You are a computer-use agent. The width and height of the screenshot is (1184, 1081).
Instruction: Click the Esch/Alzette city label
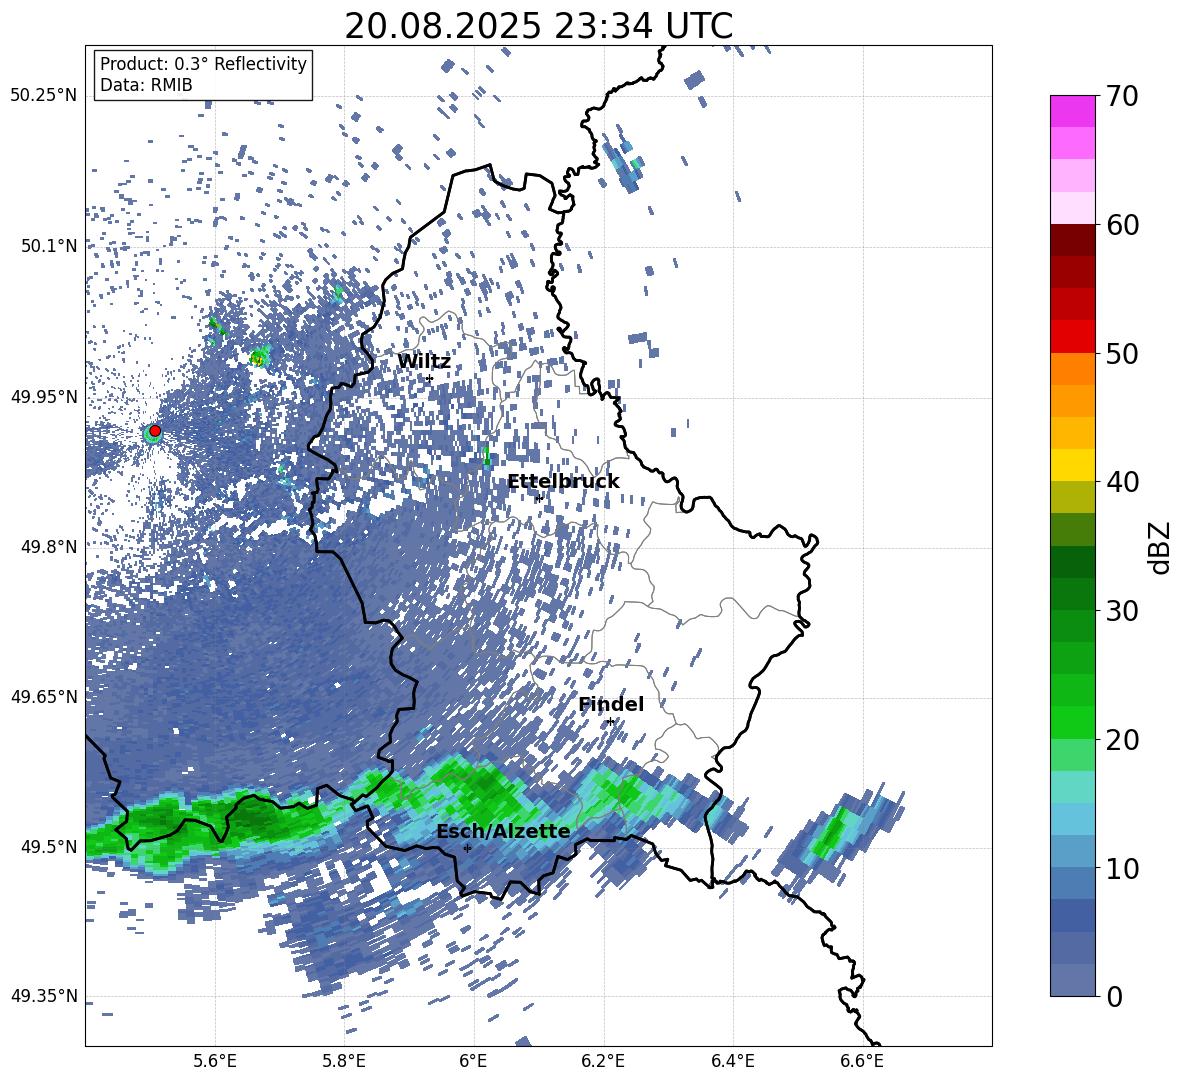503,832
